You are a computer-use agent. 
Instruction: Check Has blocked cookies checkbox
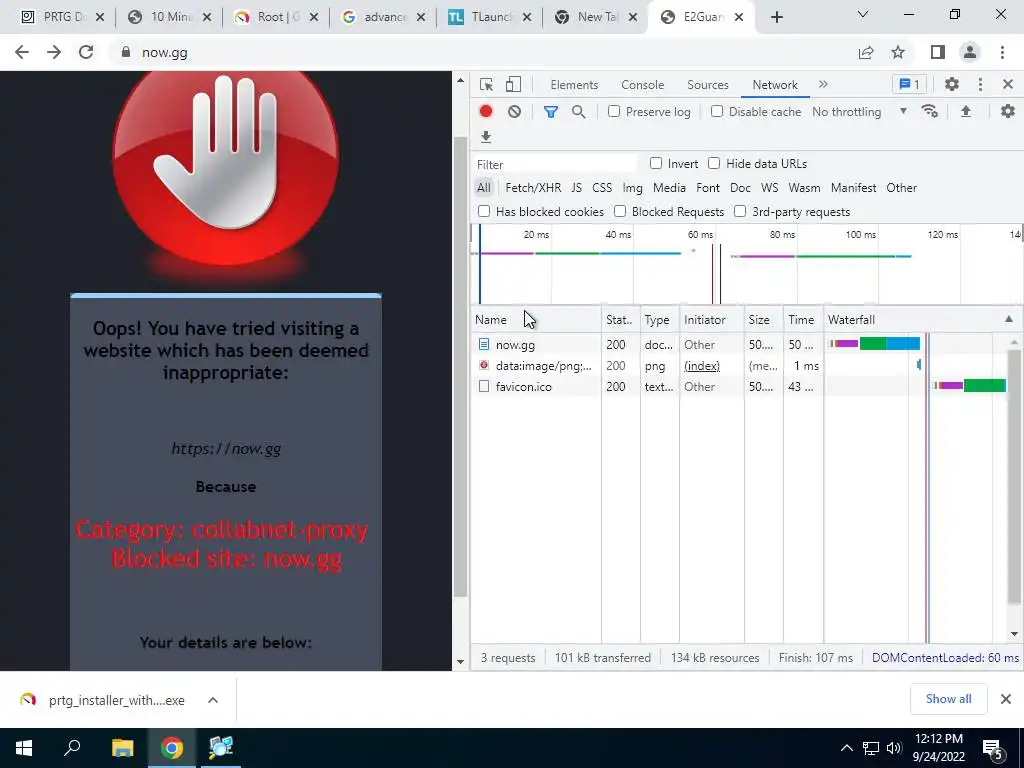tap(484, 211)
